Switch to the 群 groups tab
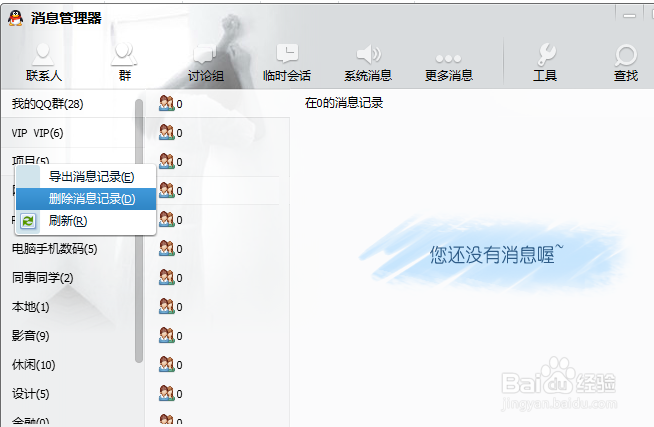Image resolution: width=654 pixels, height=427 pixels. click(124, 63)
